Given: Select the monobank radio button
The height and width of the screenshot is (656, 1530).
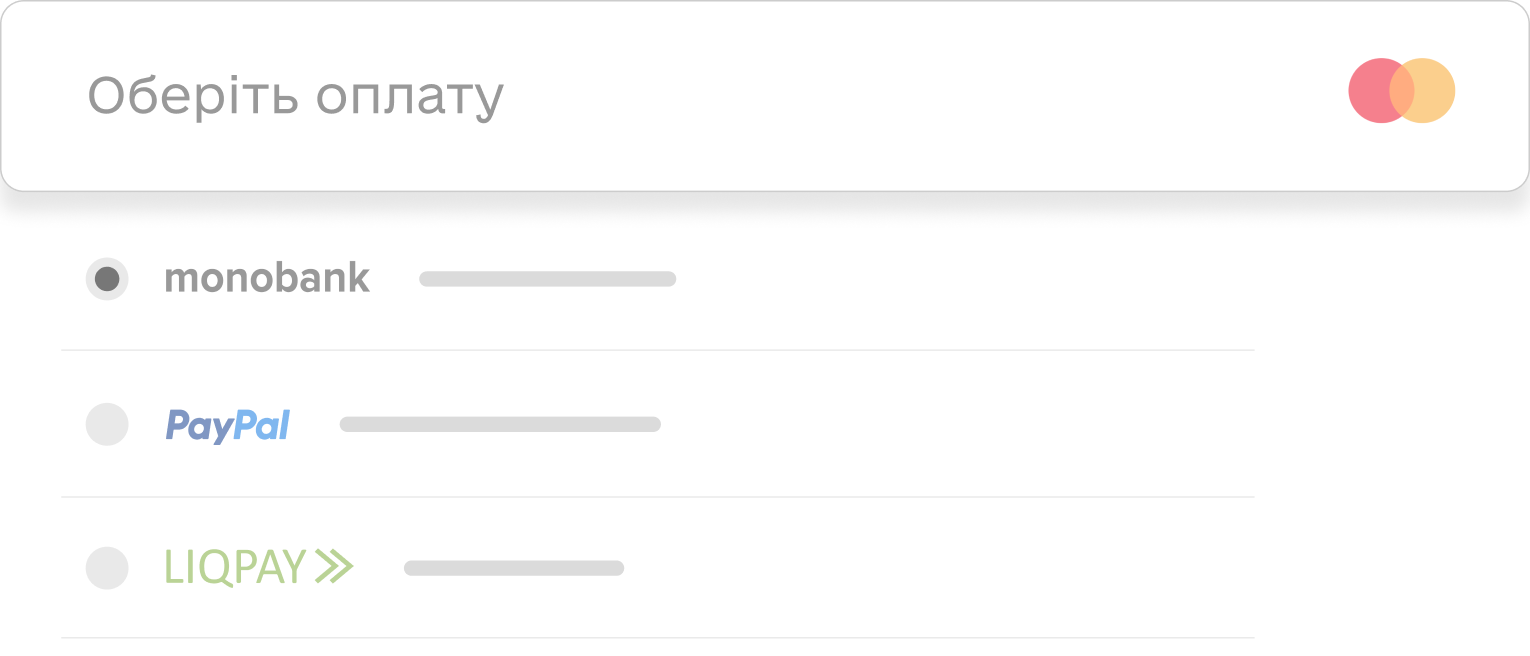Looking at the screenshot, I should click(x=107, y=278).
